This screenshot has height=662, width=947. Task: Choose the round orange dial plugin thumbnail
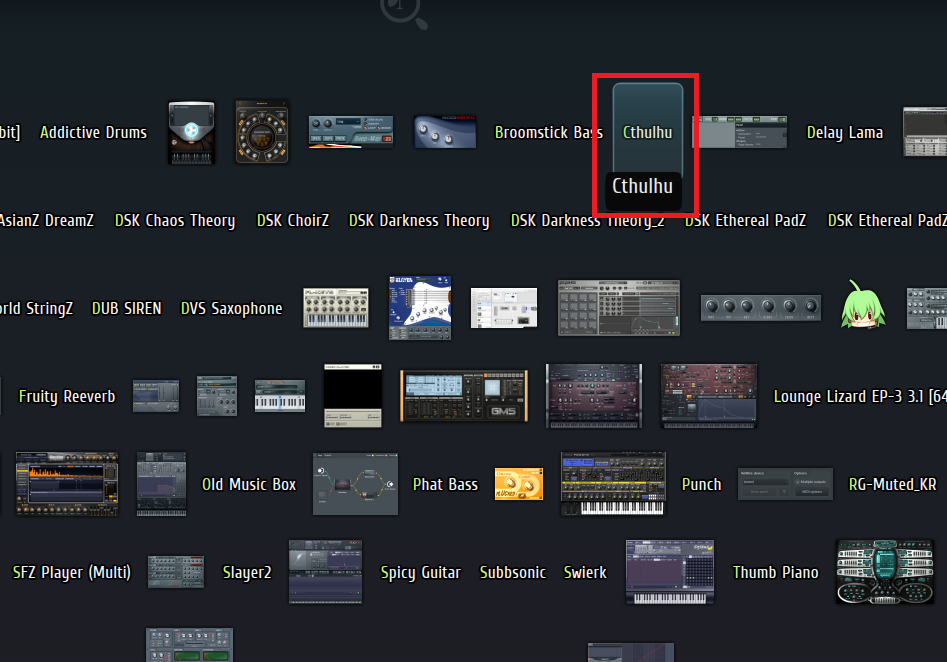(262, 132)
